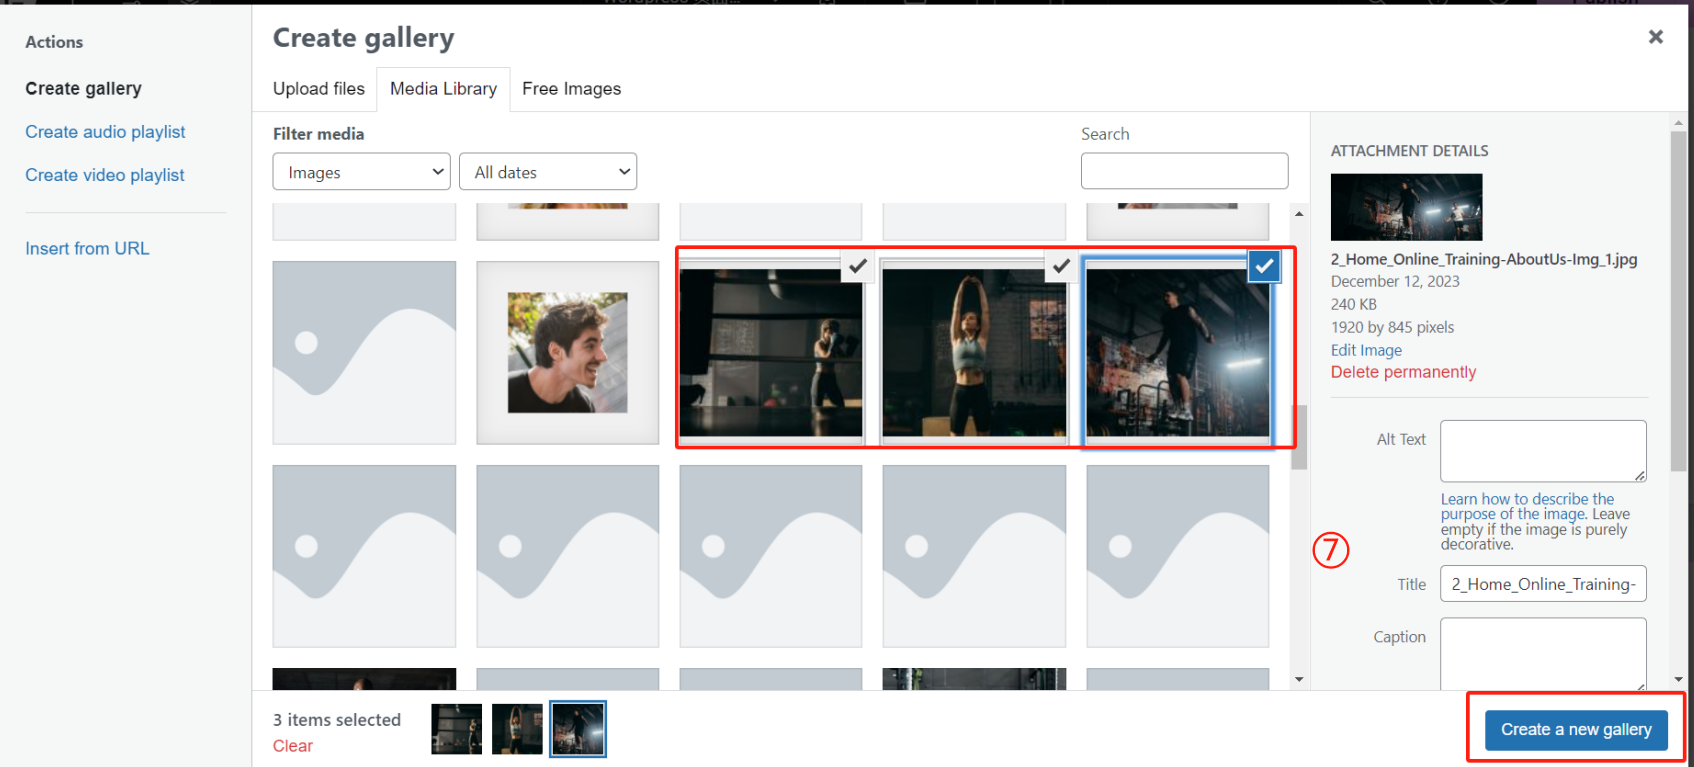Click the '3 items selected' status text

coord(337,720)
